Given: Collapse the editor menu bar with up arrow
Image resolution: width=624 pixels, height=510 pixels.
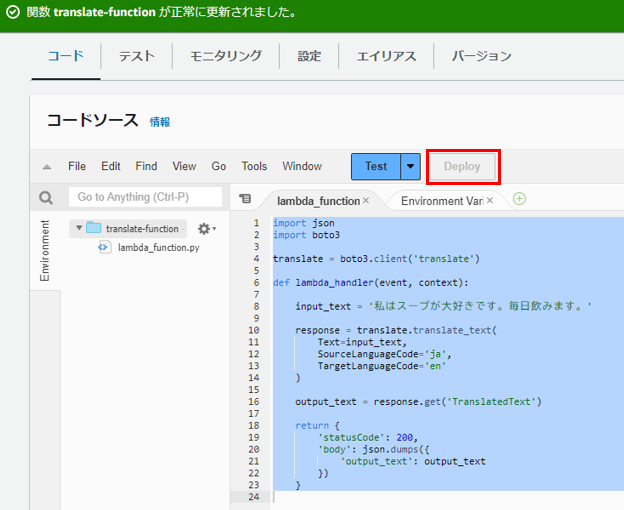Looking at the screenshot, I should [x=47, y=167].
